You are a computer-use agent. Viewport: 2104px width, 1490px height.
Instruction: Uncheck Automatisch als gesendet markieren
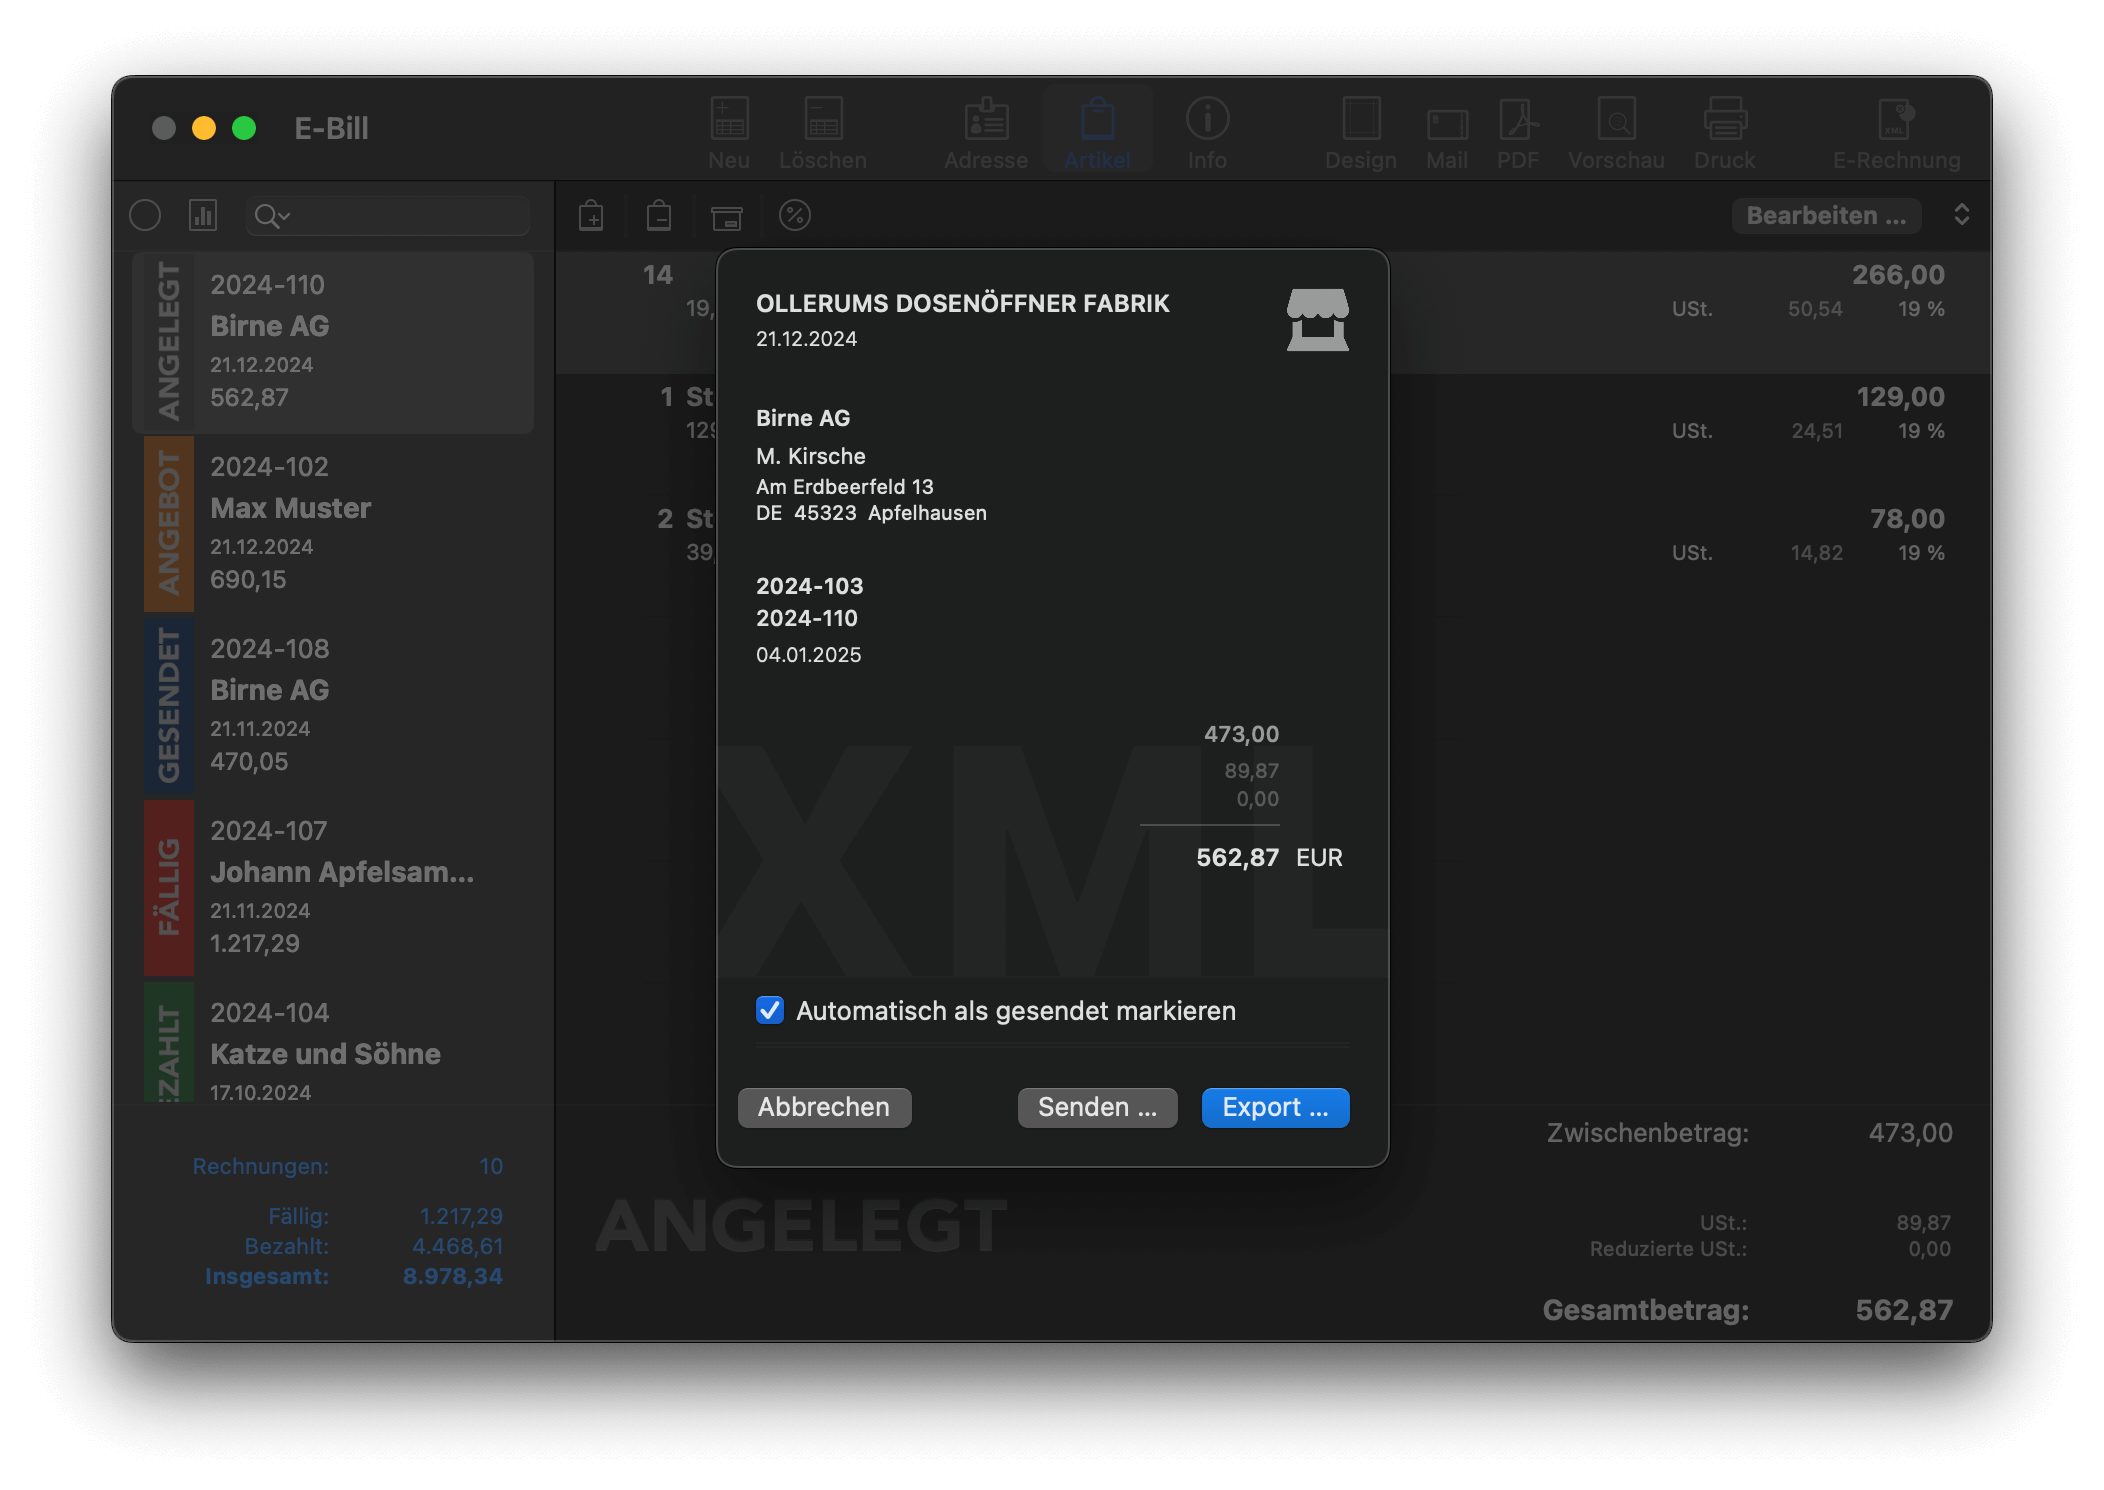tap(770, 1010)
